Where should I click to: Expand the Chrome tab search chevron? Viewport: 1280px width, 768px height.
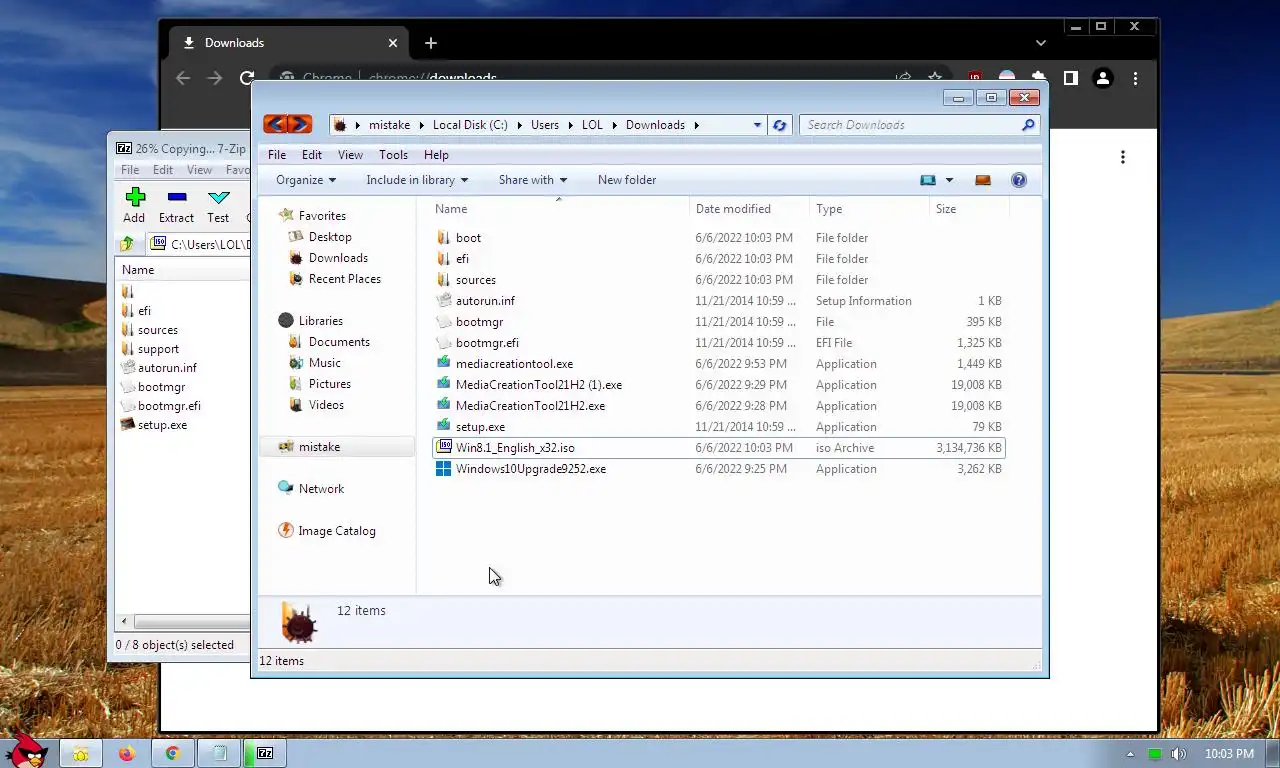tap(1041, 43)
